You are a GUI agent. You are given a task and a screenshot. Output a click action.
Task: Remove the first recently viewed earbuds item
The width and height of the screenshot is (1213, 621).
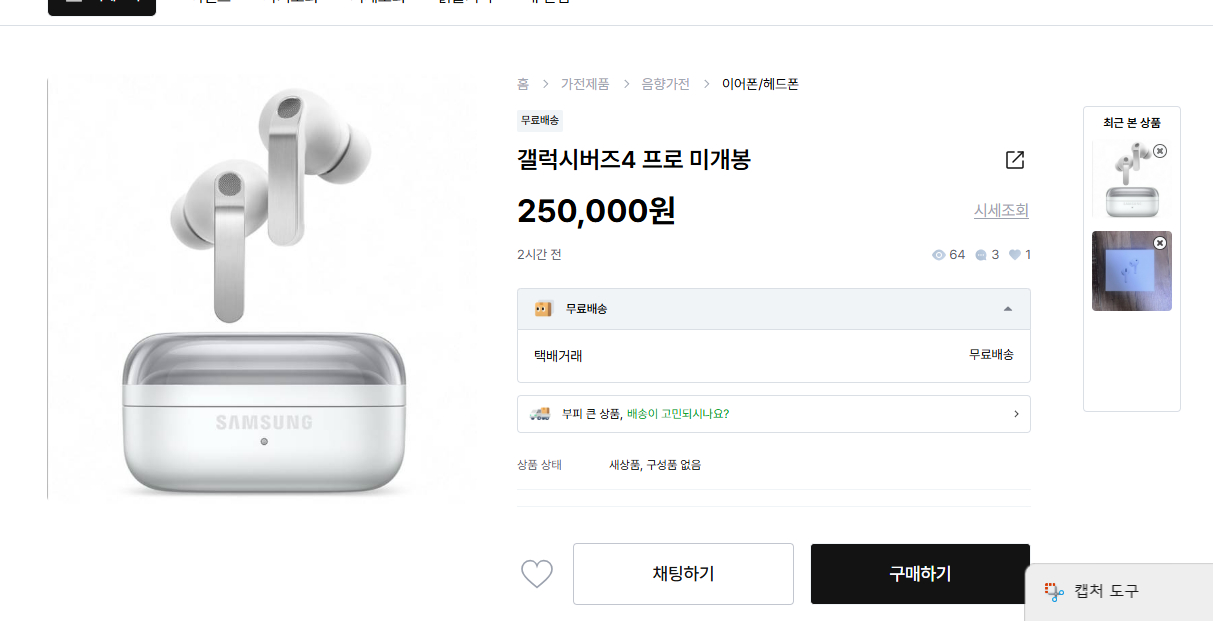(x=1159, y=151)
